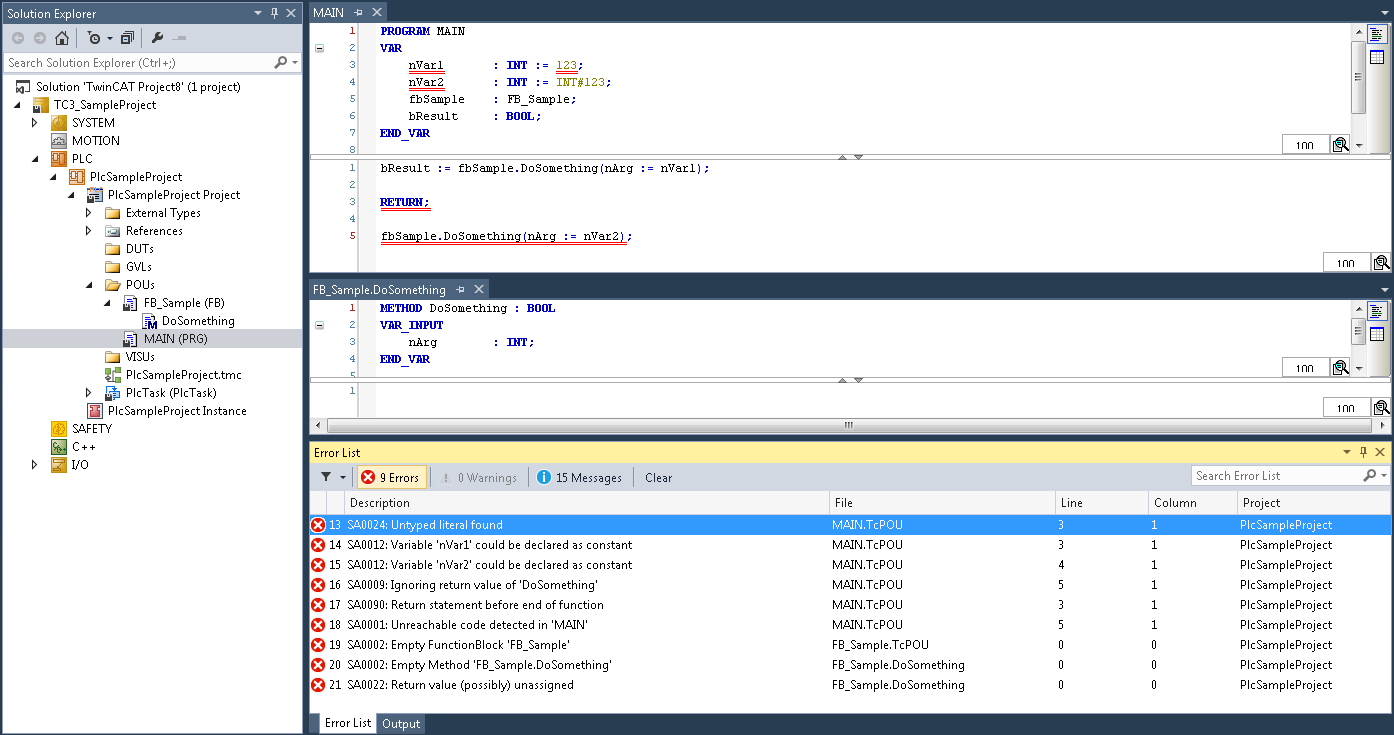The image size is (1394, 735).
Task: Focus the Search Error List field
Action: point(1277,476)
